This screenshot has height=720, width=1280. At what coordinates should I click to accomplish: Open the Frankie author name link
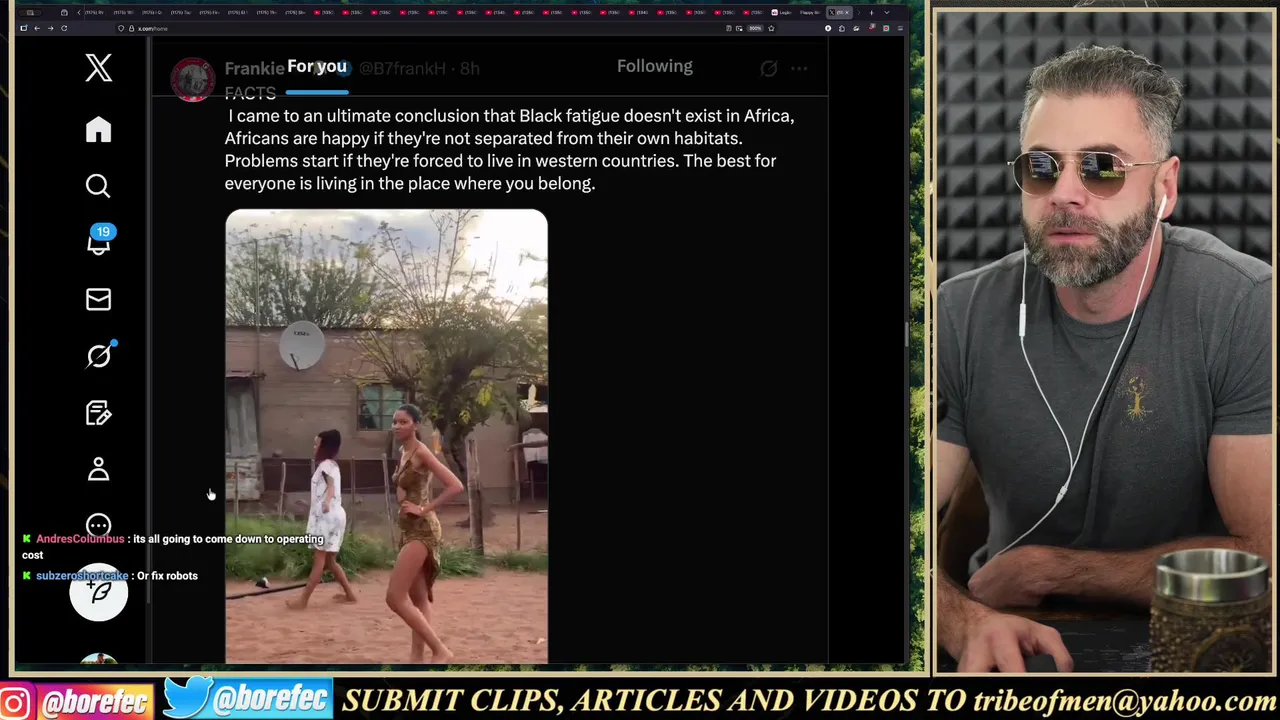254,68
